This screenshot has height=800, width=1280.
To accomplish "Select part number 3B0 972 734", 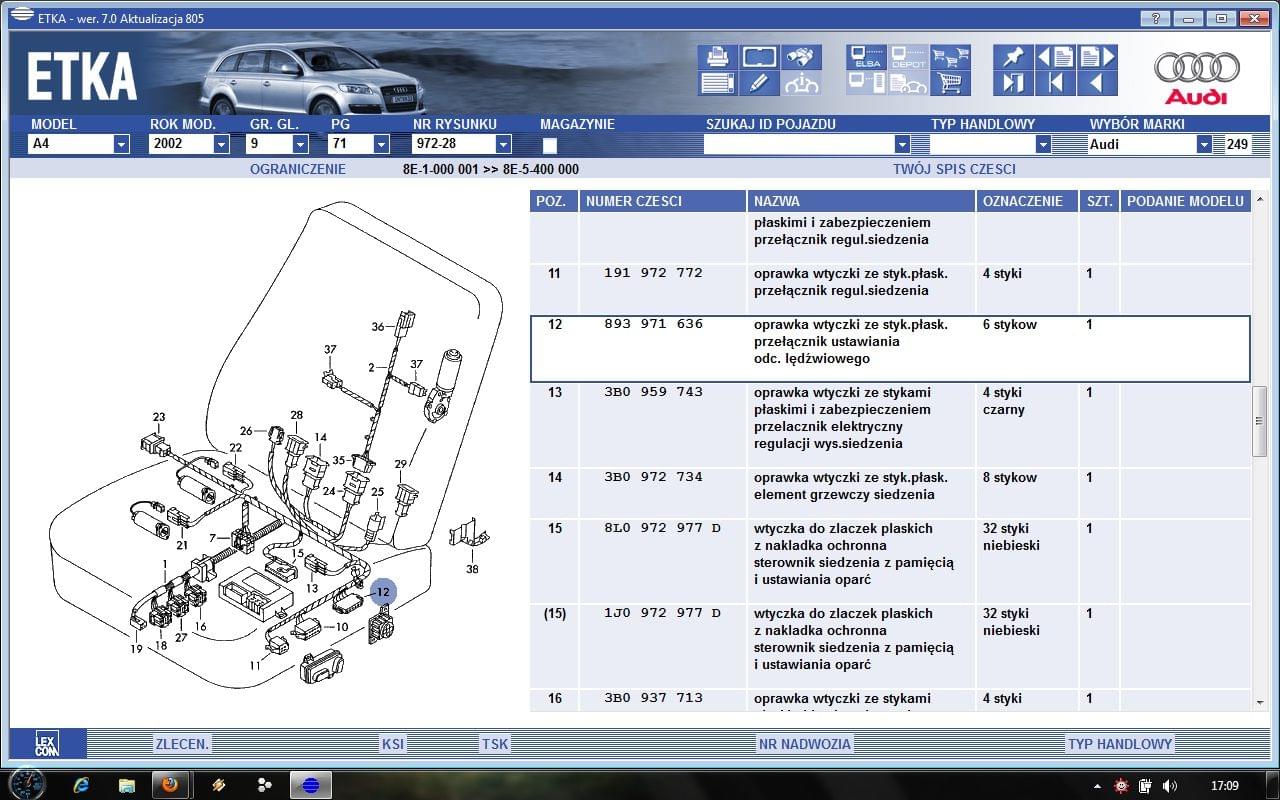I will click(653, 477).
